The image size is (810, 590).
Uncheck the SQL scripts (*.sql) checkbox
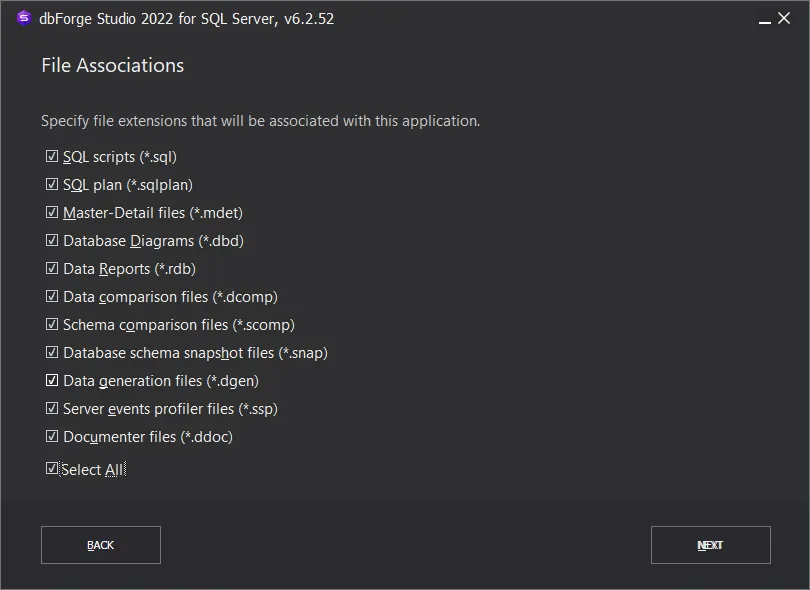point(52,157)
